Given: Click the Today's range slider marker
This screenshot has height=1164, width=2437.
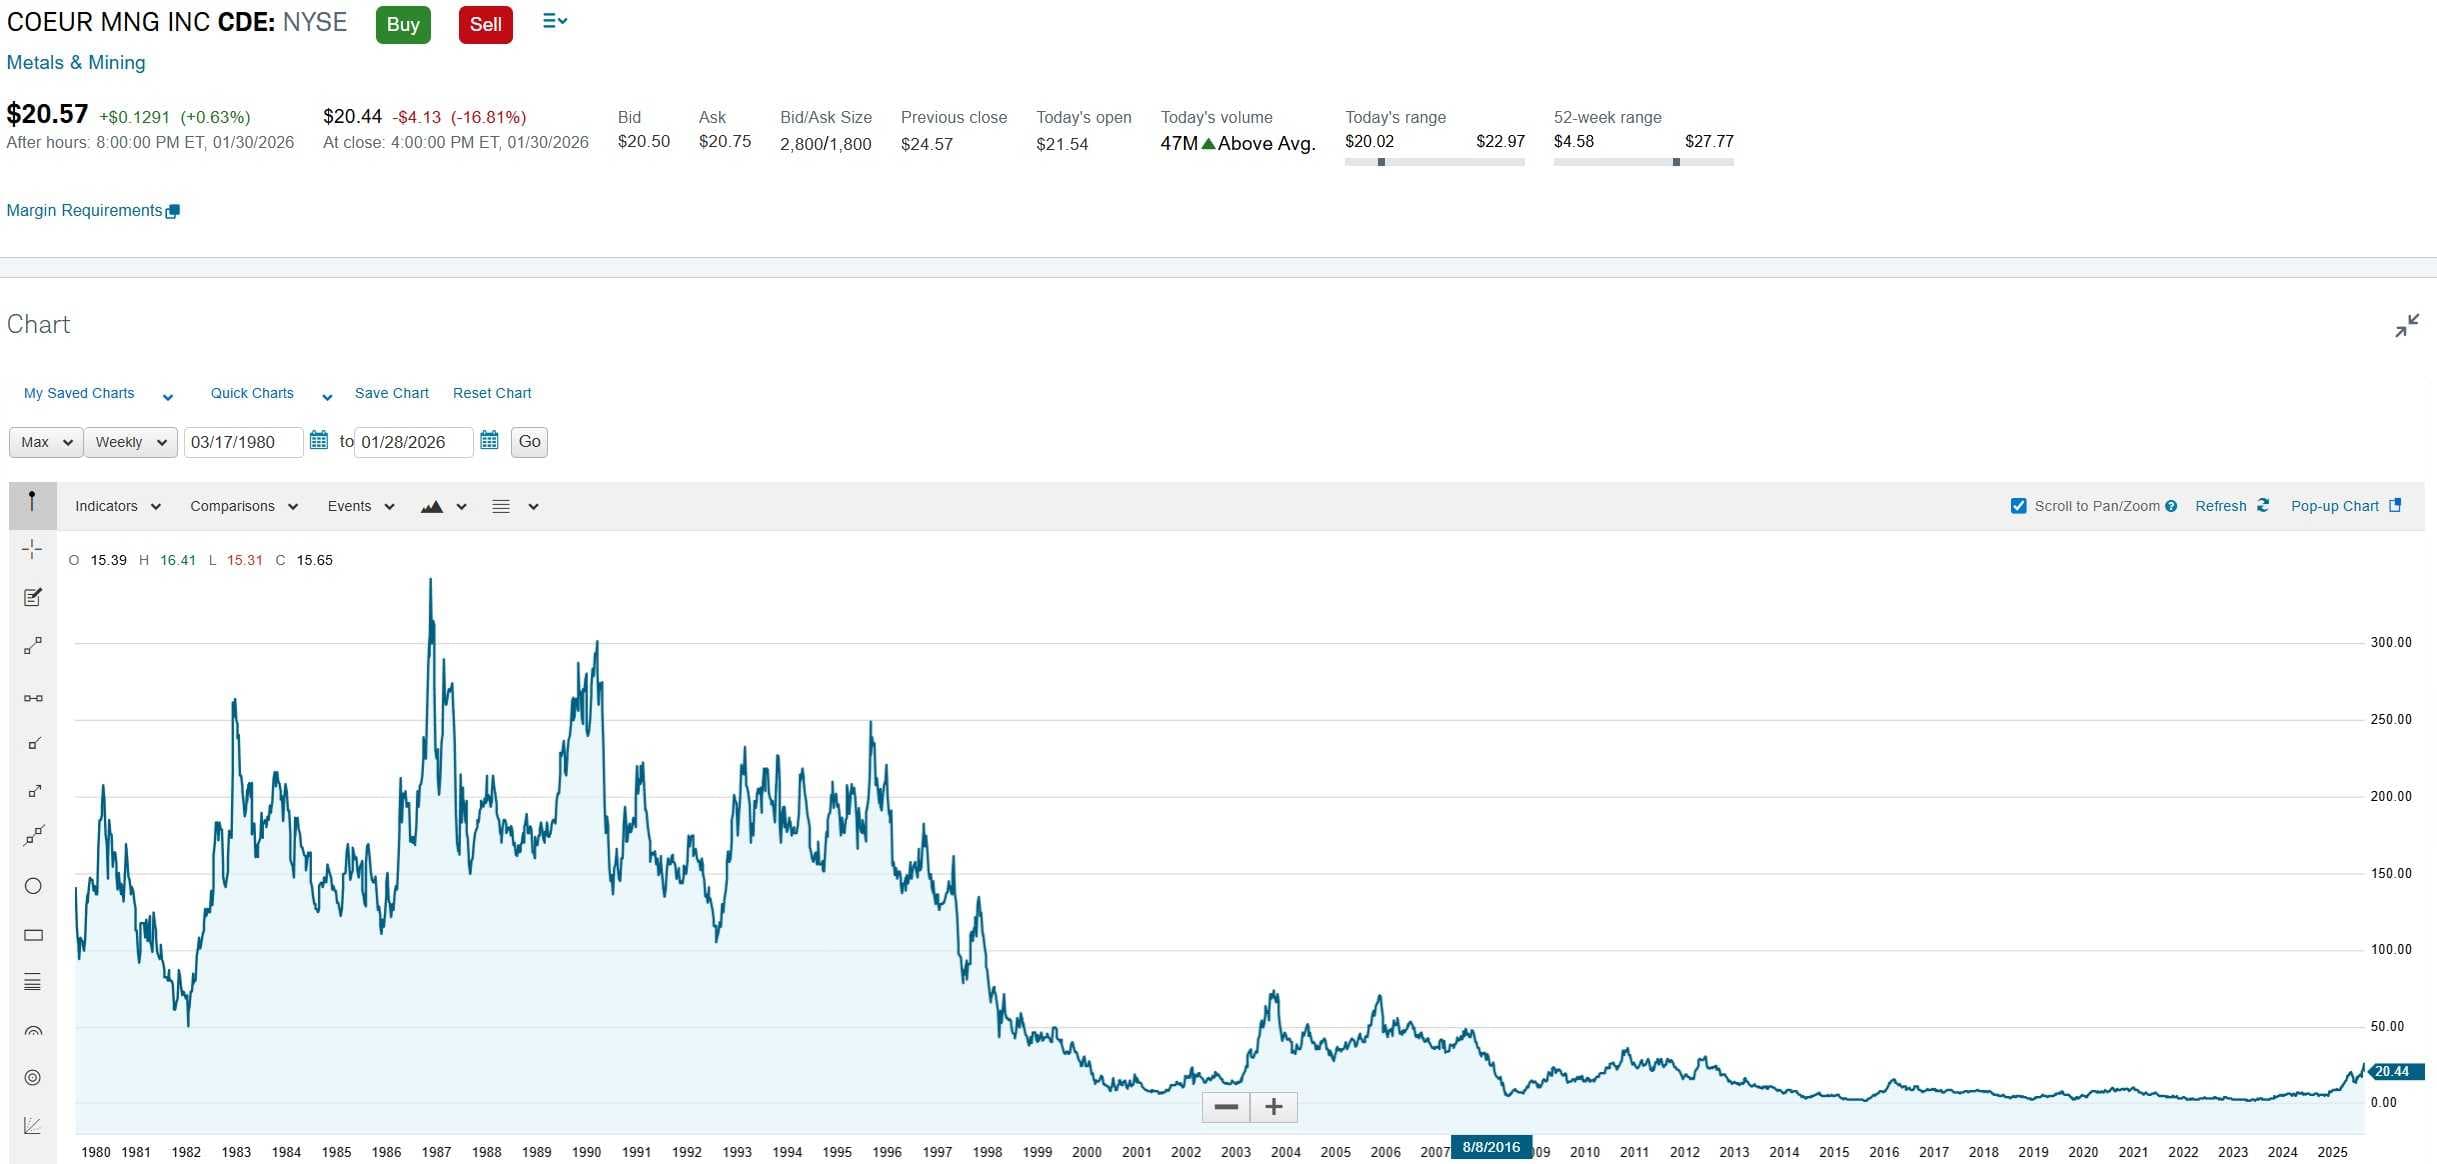Looking at the screenshot, I should click(x=1381, y=162).
